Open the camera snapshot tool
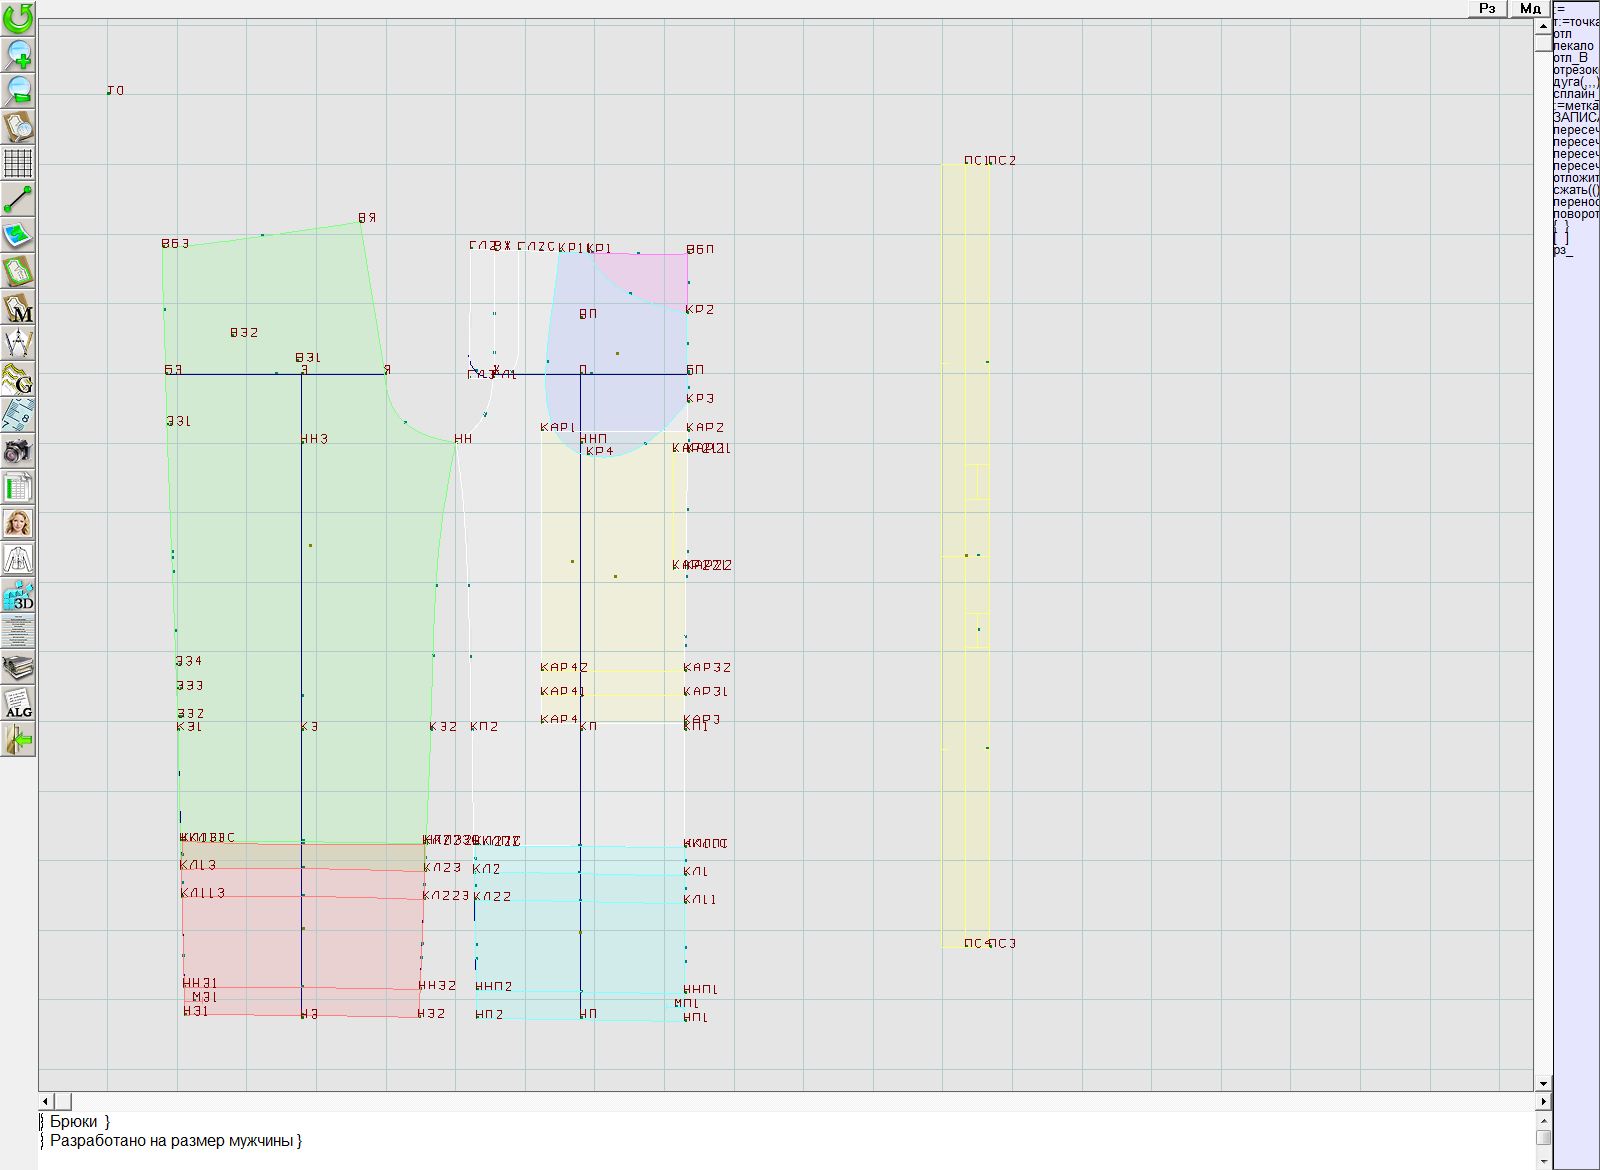The width and height of the screenshot is (1600, 1170). coord(18,451)
